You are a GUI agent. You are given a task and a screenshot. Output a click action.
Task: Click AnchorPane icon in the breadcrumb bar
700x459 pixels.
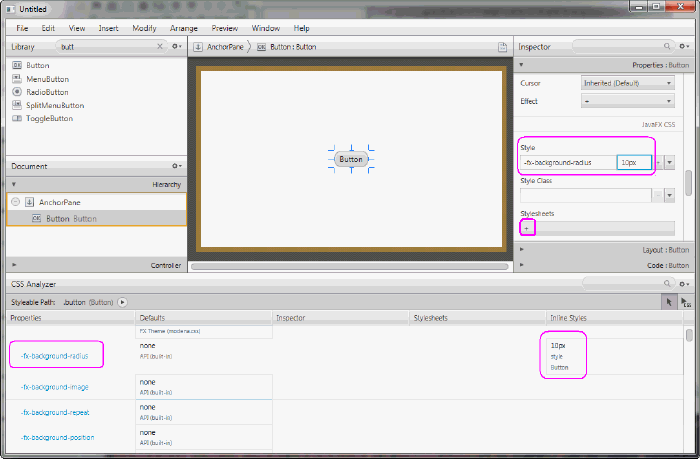point(198,47)
